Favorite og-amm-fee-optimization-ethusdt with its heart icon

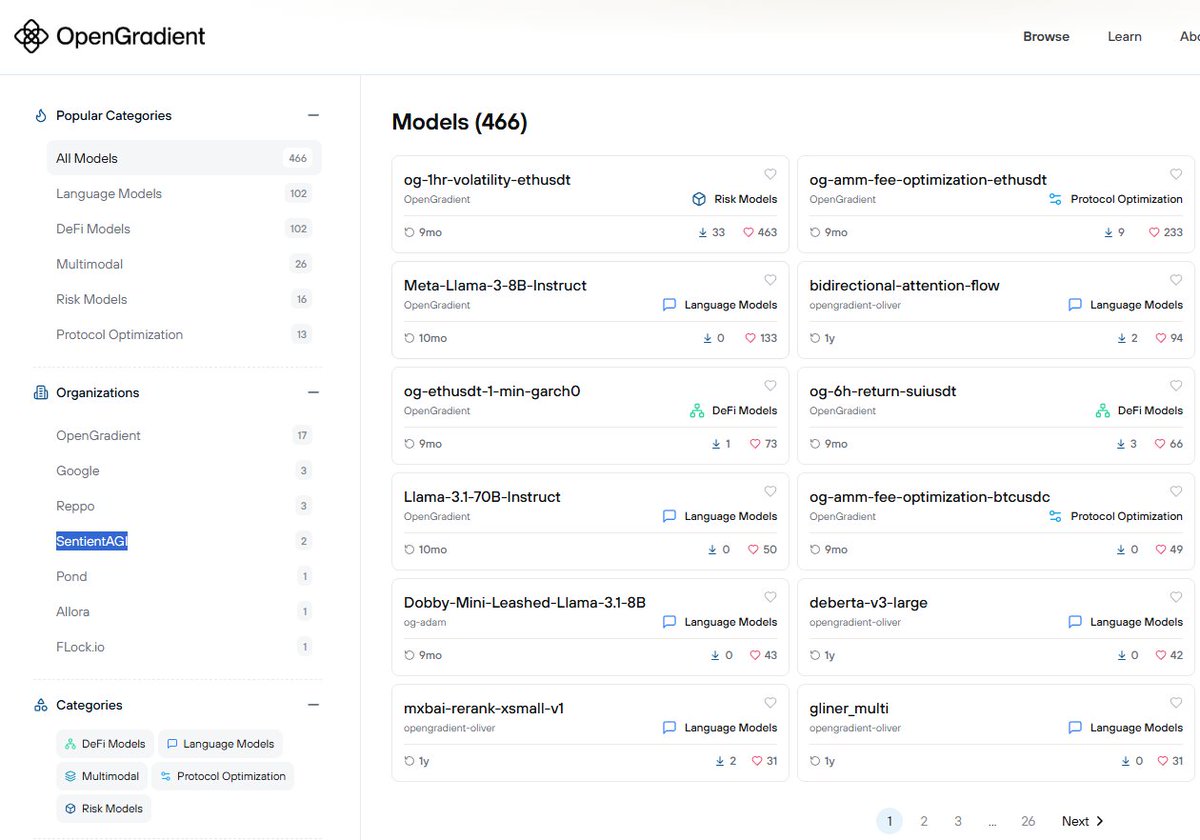pos(1176,174)
